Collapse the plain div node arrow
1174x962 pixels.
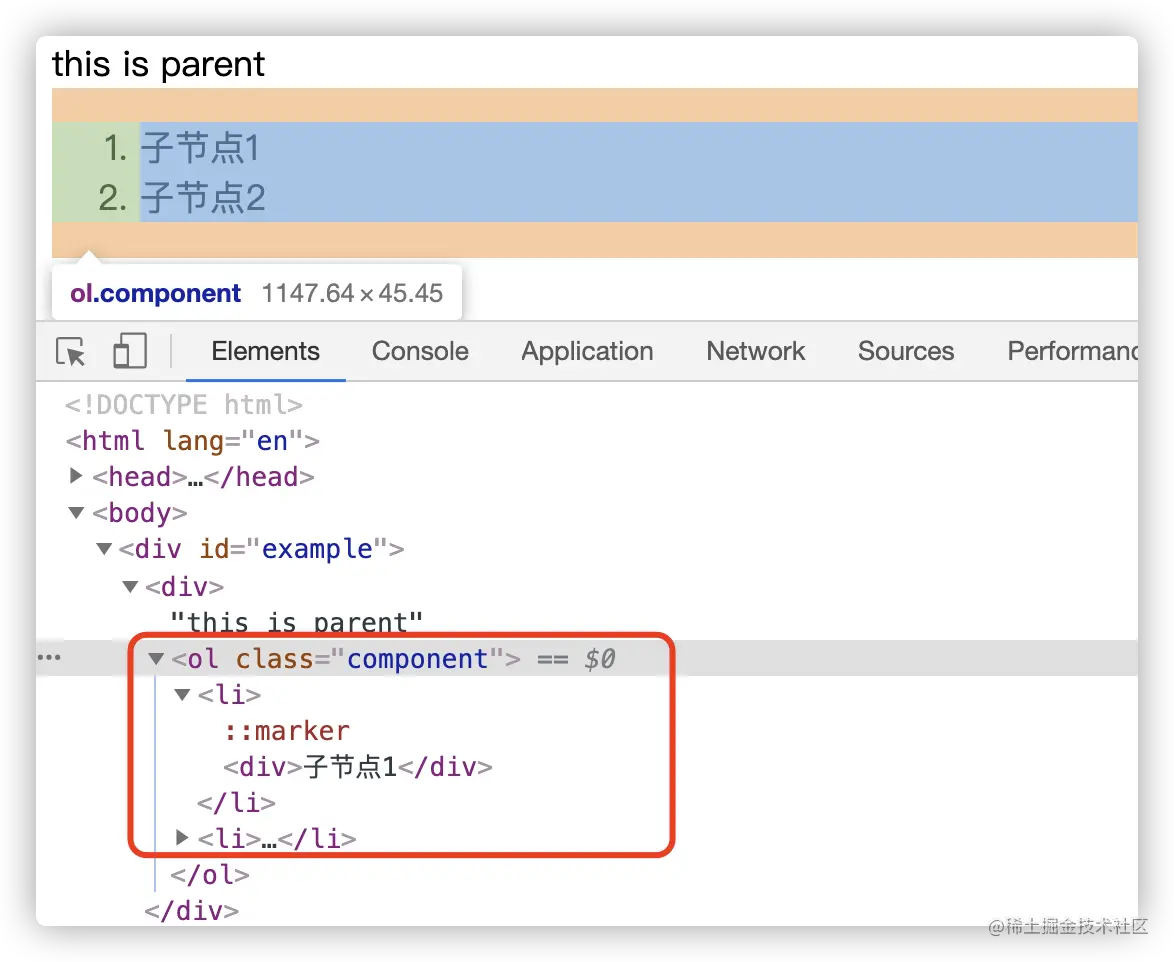coord(130,586)
